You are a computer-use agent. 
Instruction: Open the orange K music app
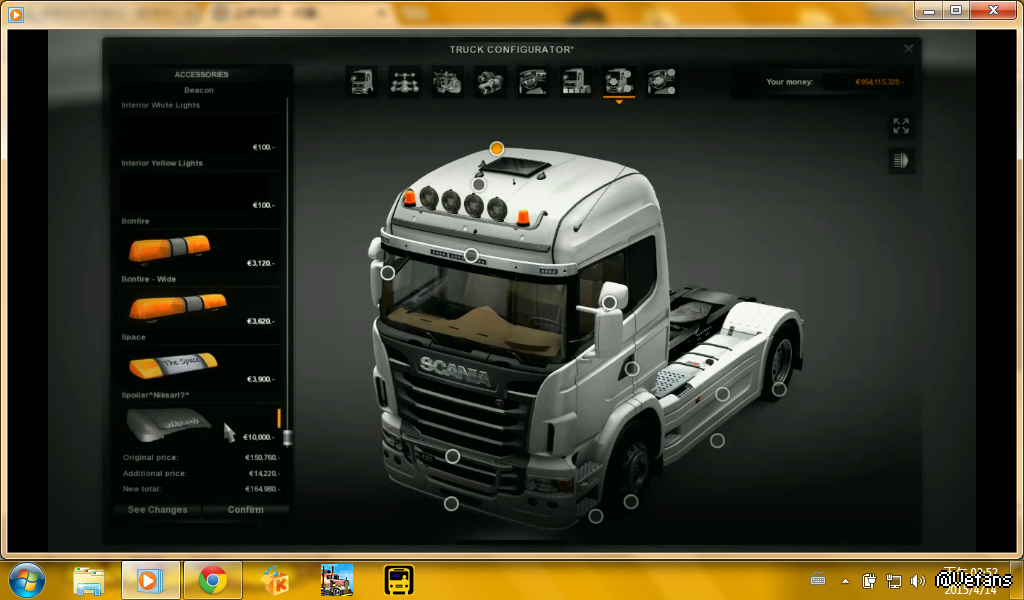click(x=275, y=580)
